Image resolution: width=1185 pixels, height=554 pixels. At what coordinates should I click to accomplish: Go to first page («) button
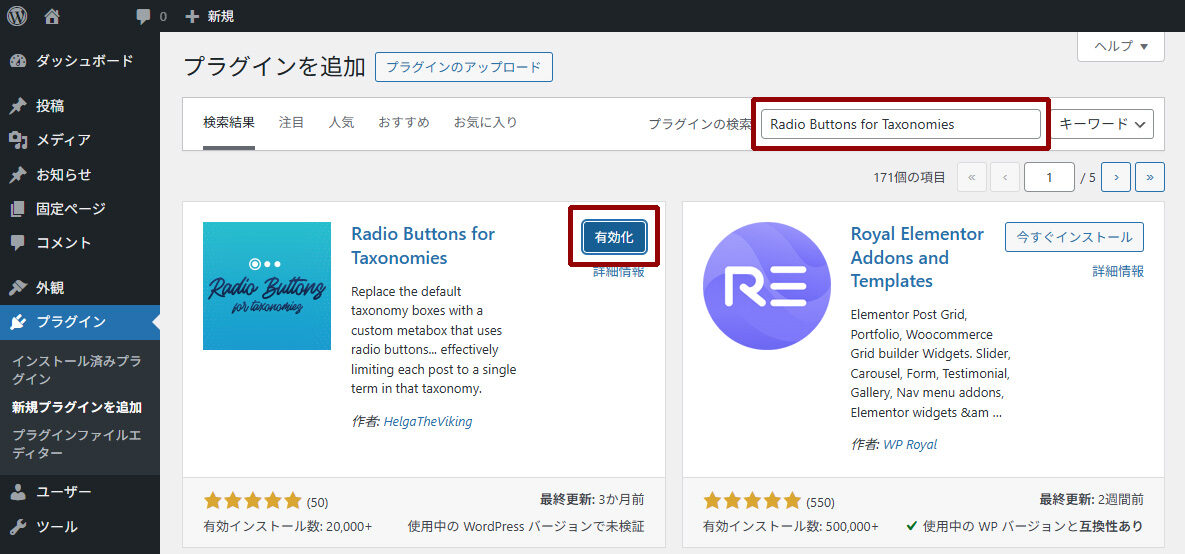click(x=972, y=178)
